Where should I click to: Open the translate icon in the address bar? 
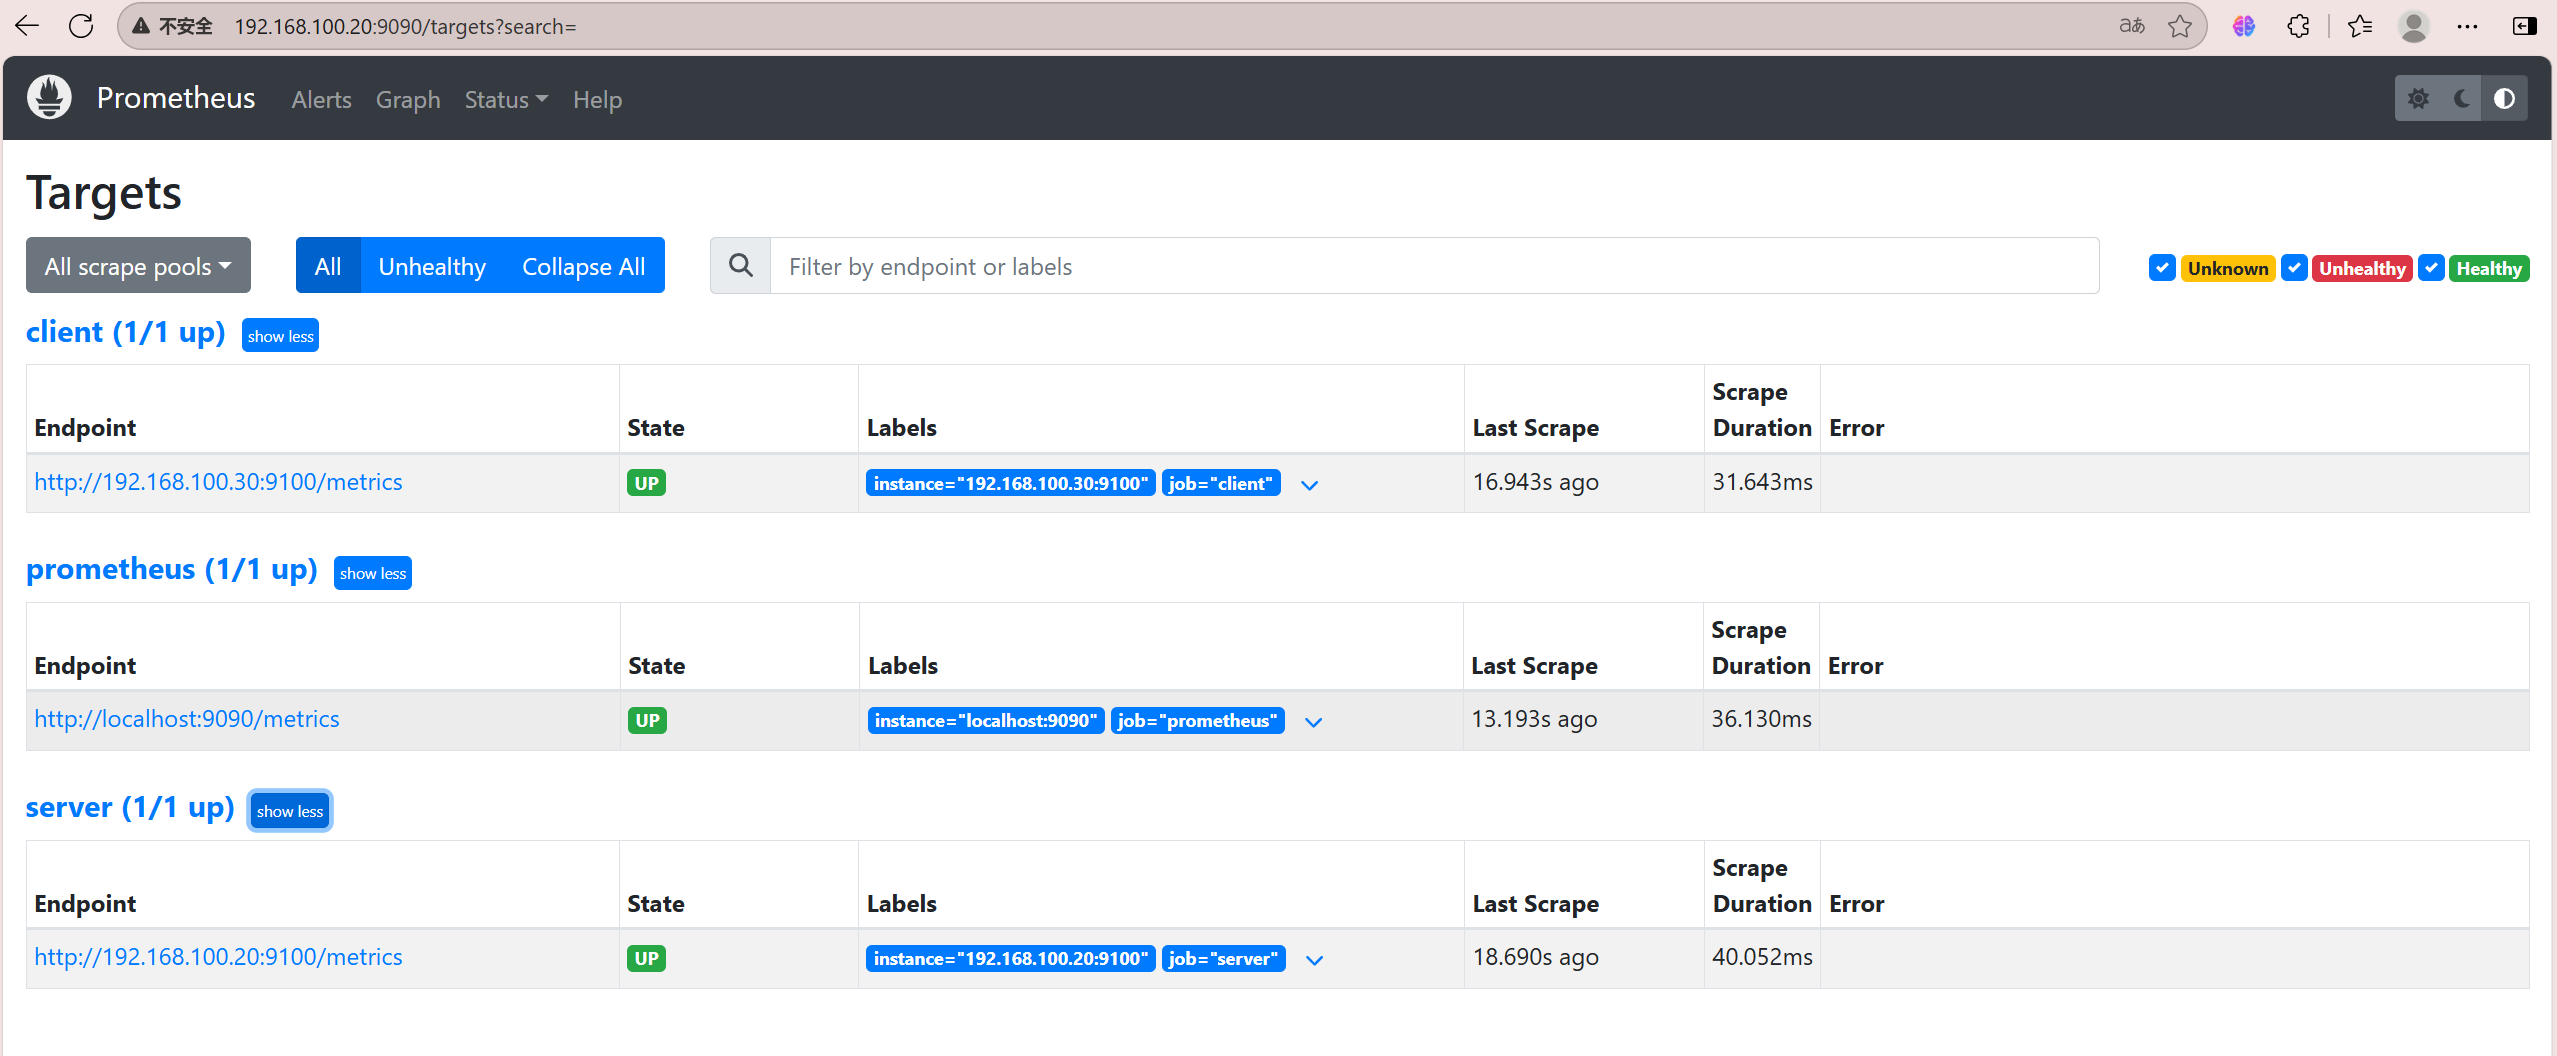tap(2132, 26)
